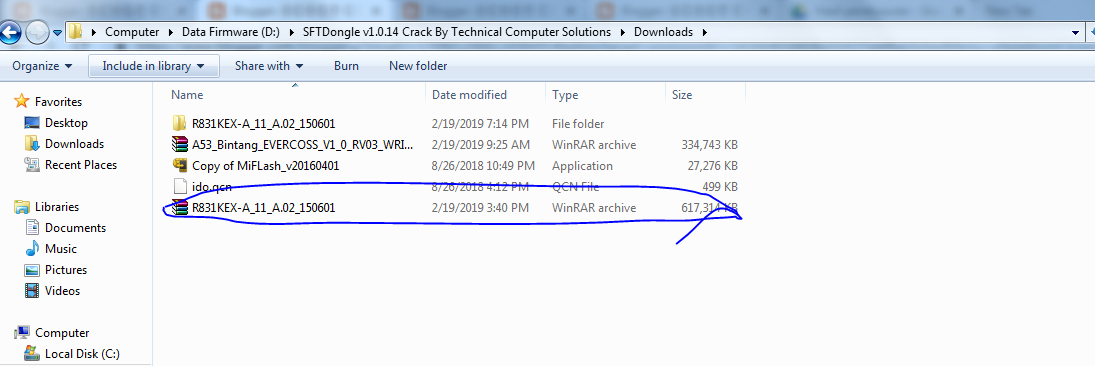Open the Organize menu
This screenshot has width=1095, height=366.
click(x=42, y=66)
